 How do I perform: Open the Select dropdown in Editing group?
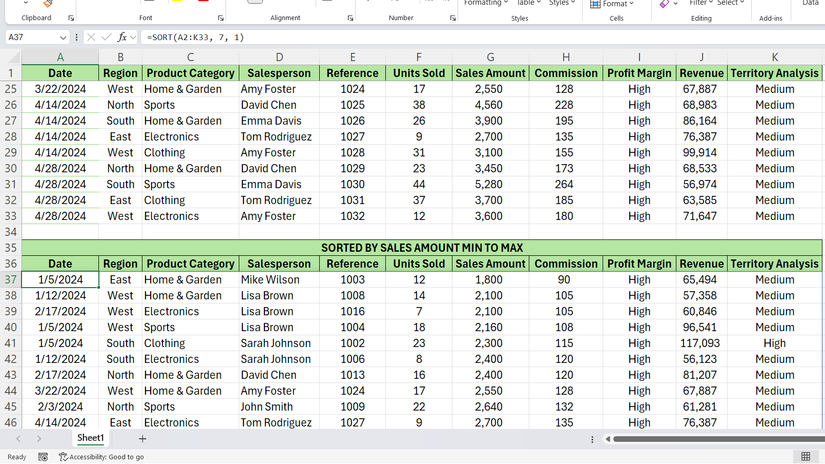(x=731, y=3)
